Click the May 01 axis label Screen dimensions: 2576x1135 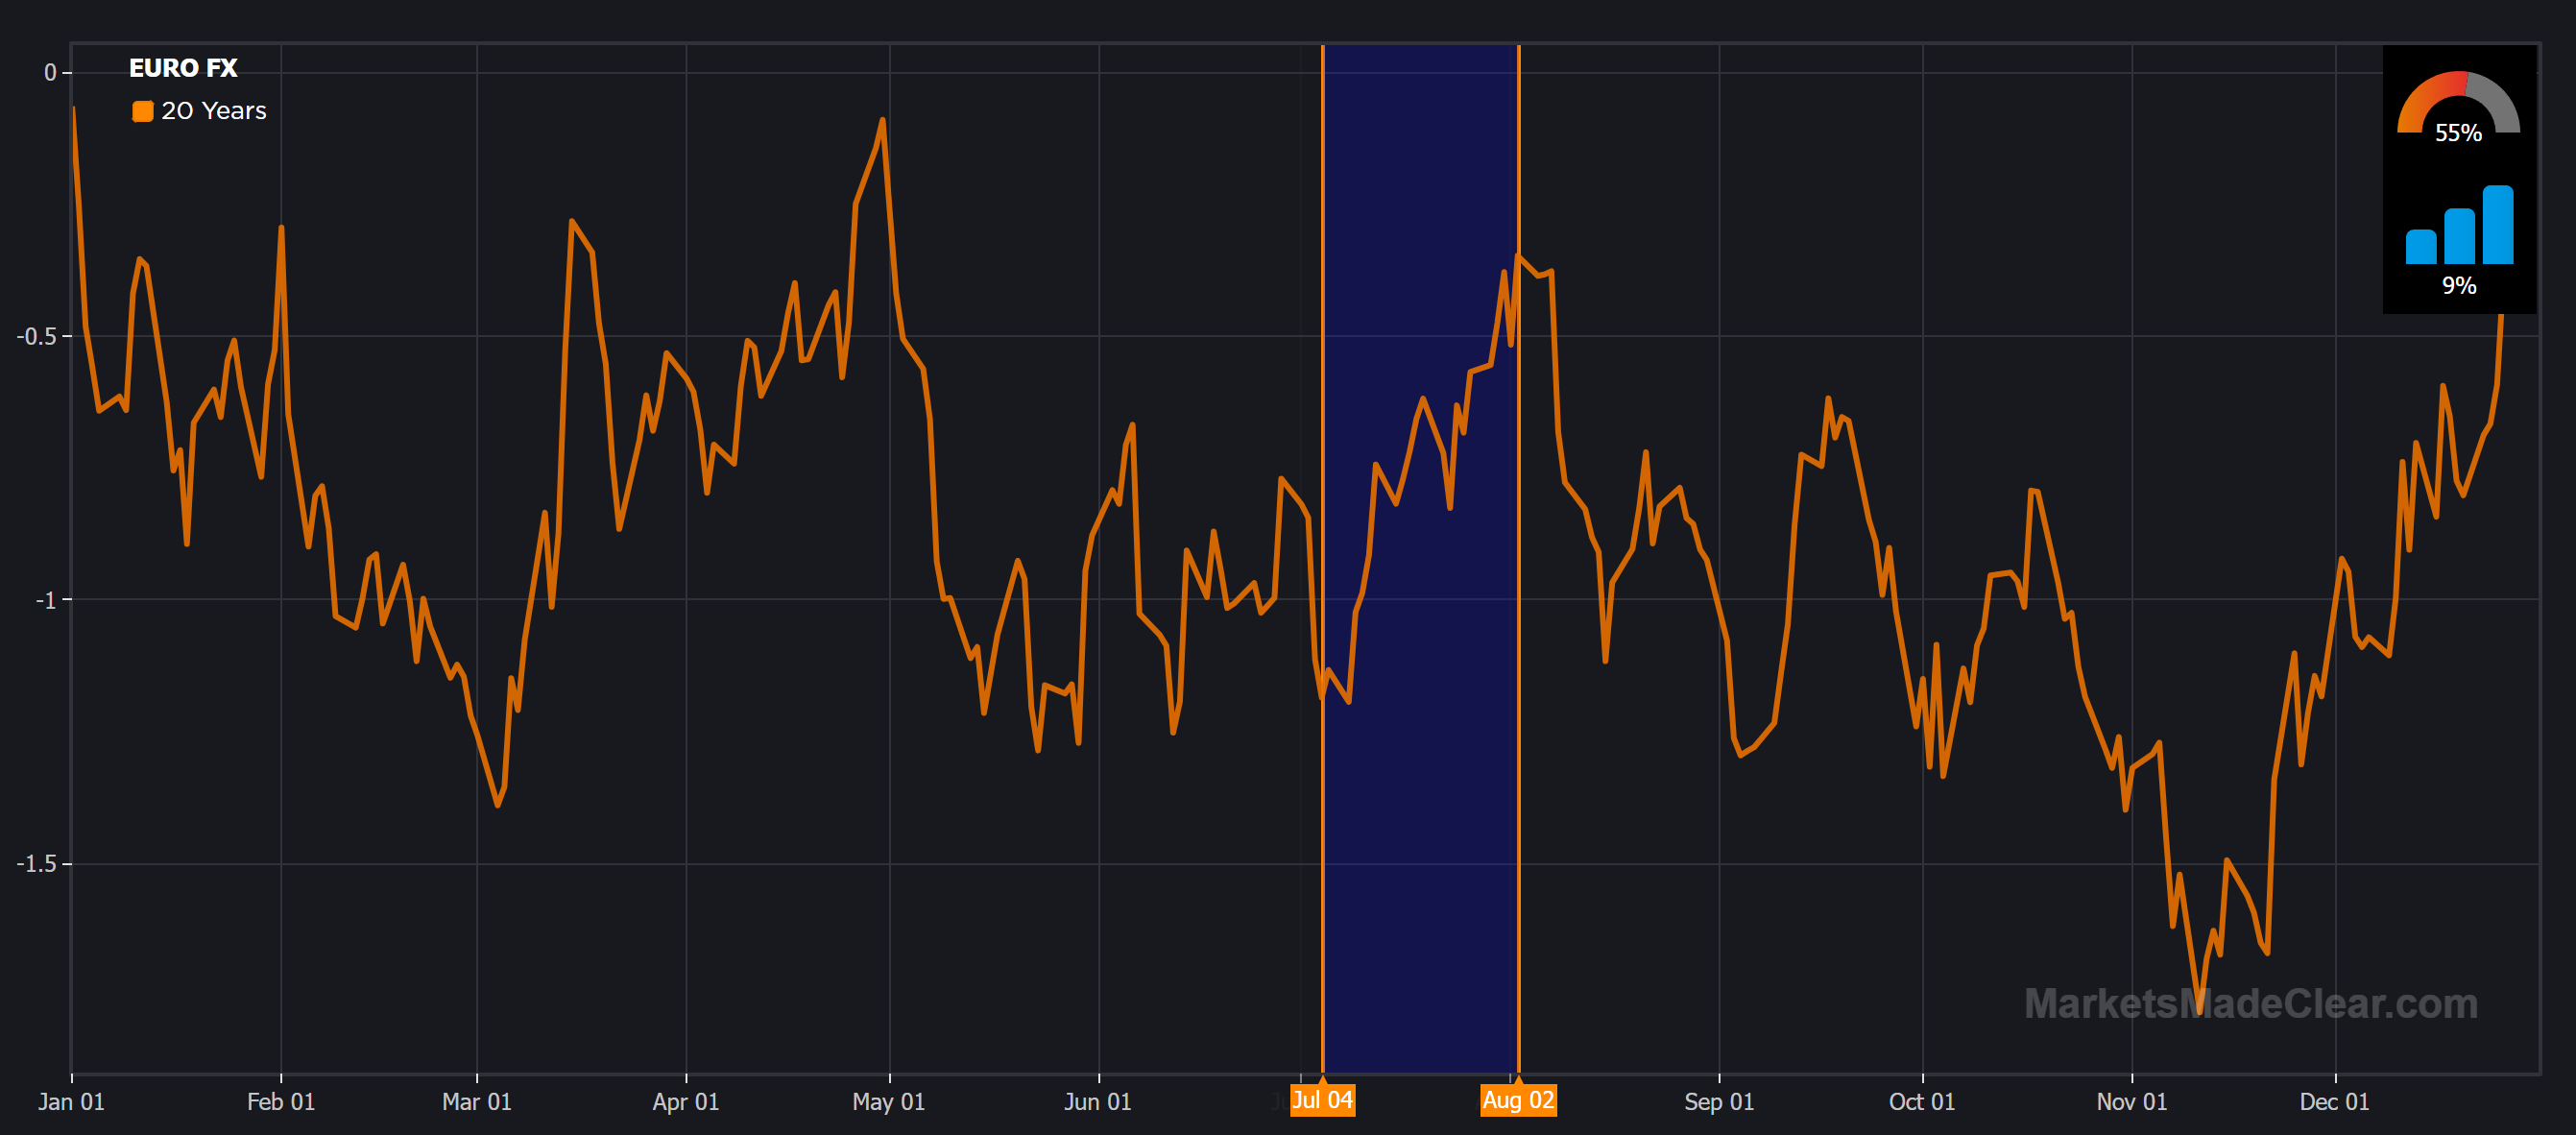[889, 1102]
